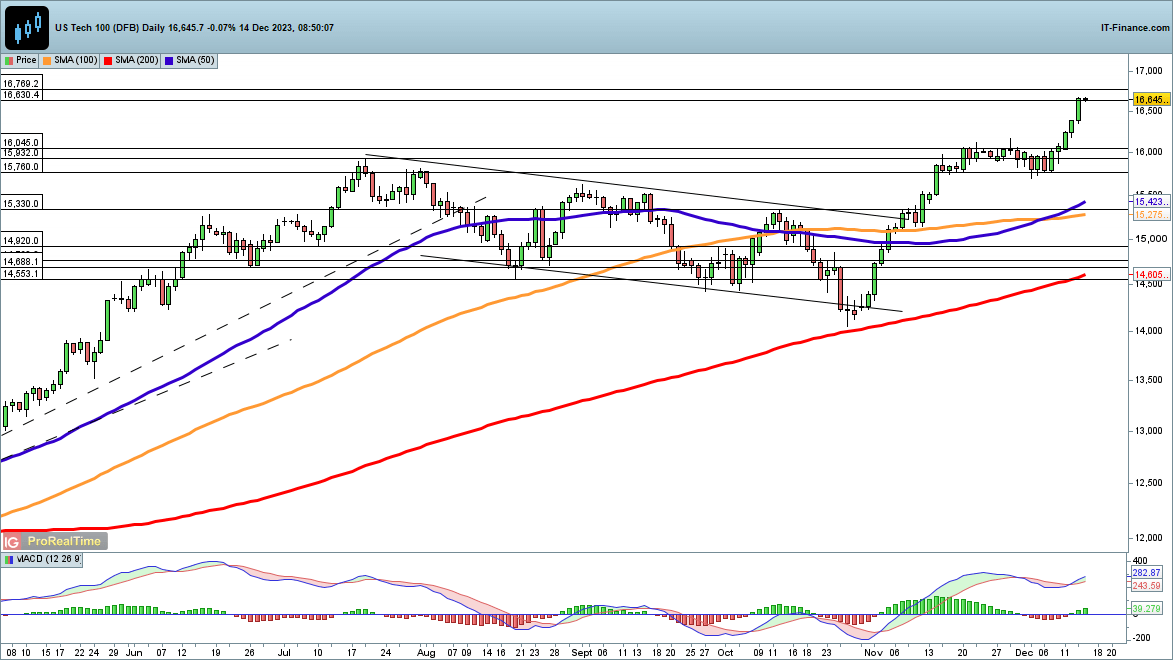The width and height of the screenshot is (1173, 660).
Task: Click the 16,630.4 horizontal level label
Action: [21, 95]
